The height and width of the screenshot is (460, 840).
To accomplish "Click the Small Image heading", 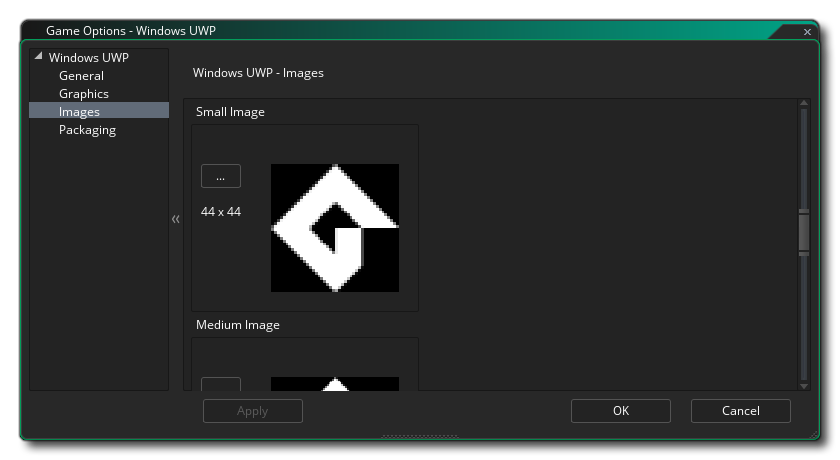I will [x=230, y=111].
